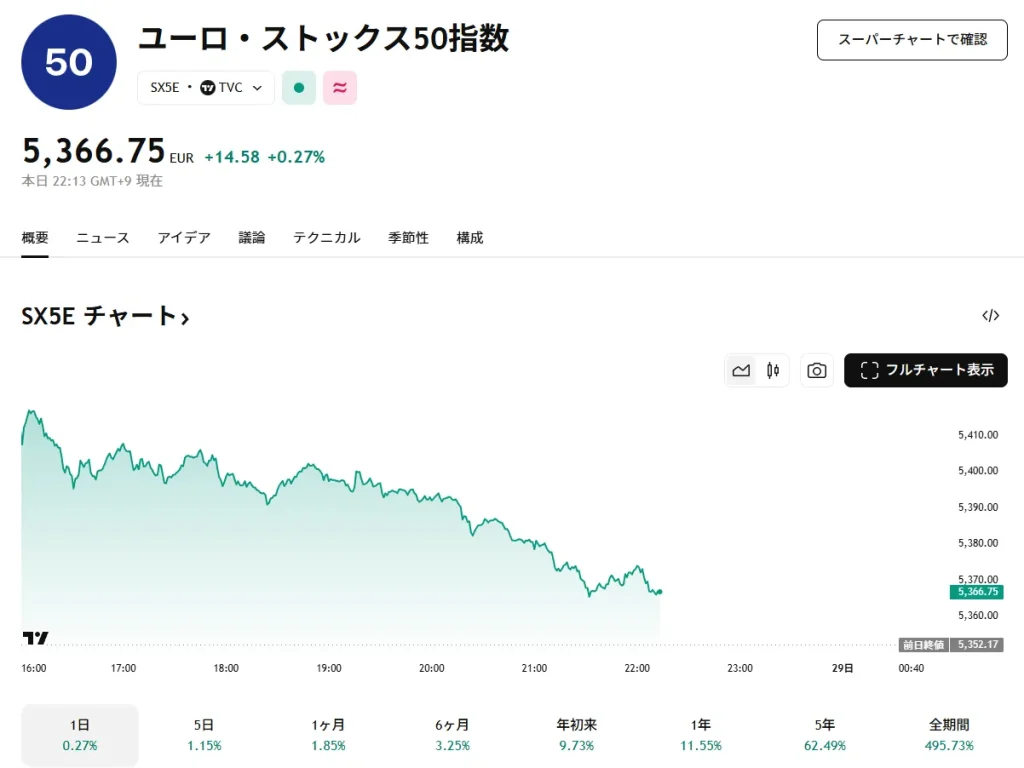Screen dimensions: 1024x768
Task: Expand the SX5E チャート heading link
Action: (x=105, y=316)
